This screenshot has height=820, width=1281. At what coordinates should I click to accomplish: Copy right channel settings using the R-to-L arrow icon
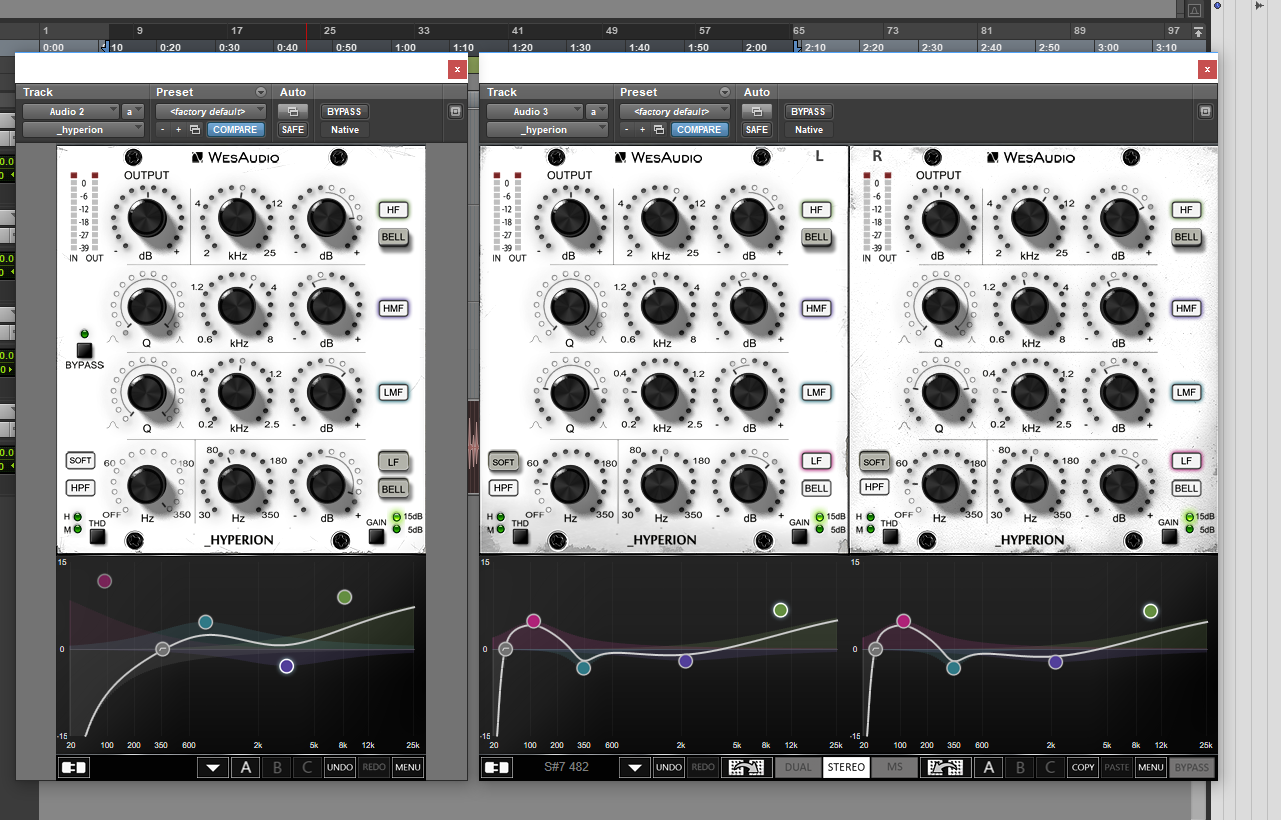pyautogui.click(x=944, y=767)
